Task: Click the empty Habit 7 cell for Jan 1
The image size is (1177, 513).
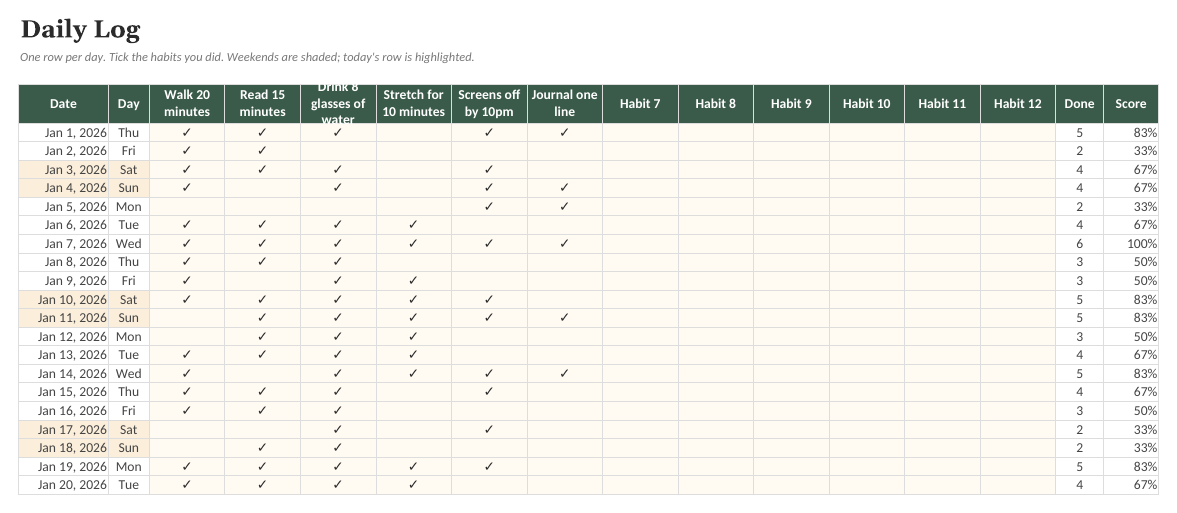Action: pos(640,132)
